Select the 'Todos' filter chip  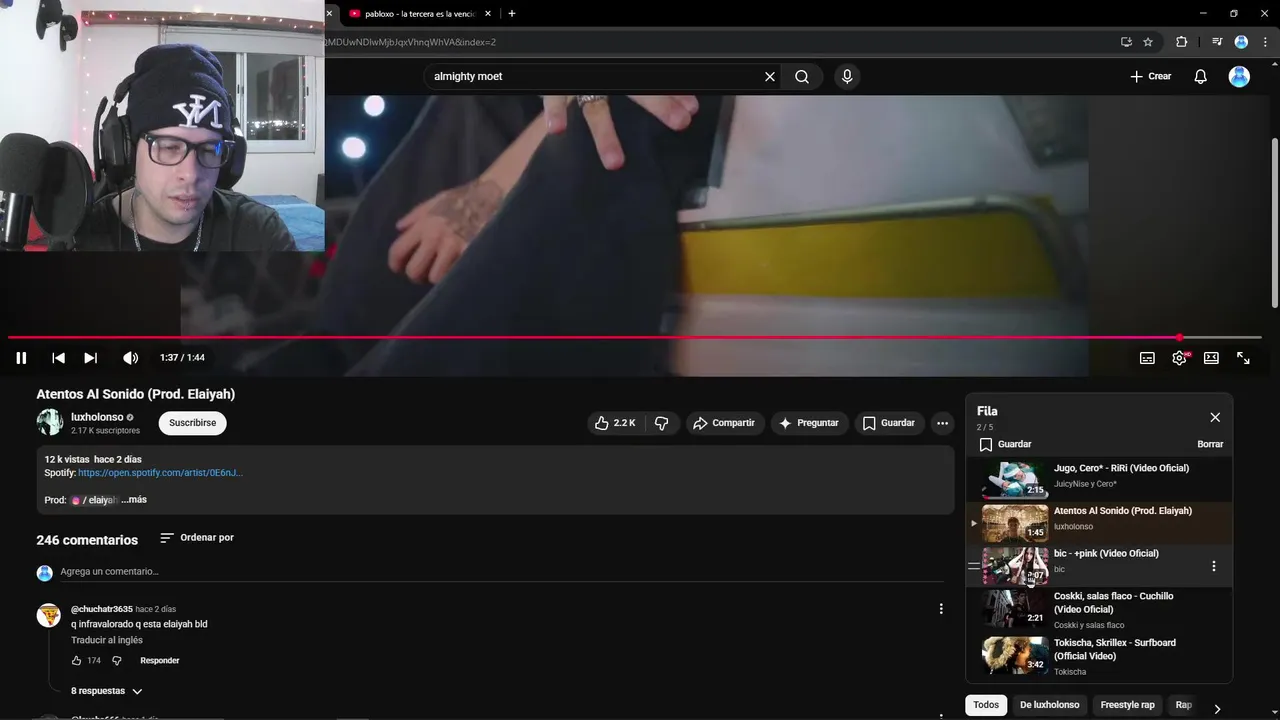[986, 705]
